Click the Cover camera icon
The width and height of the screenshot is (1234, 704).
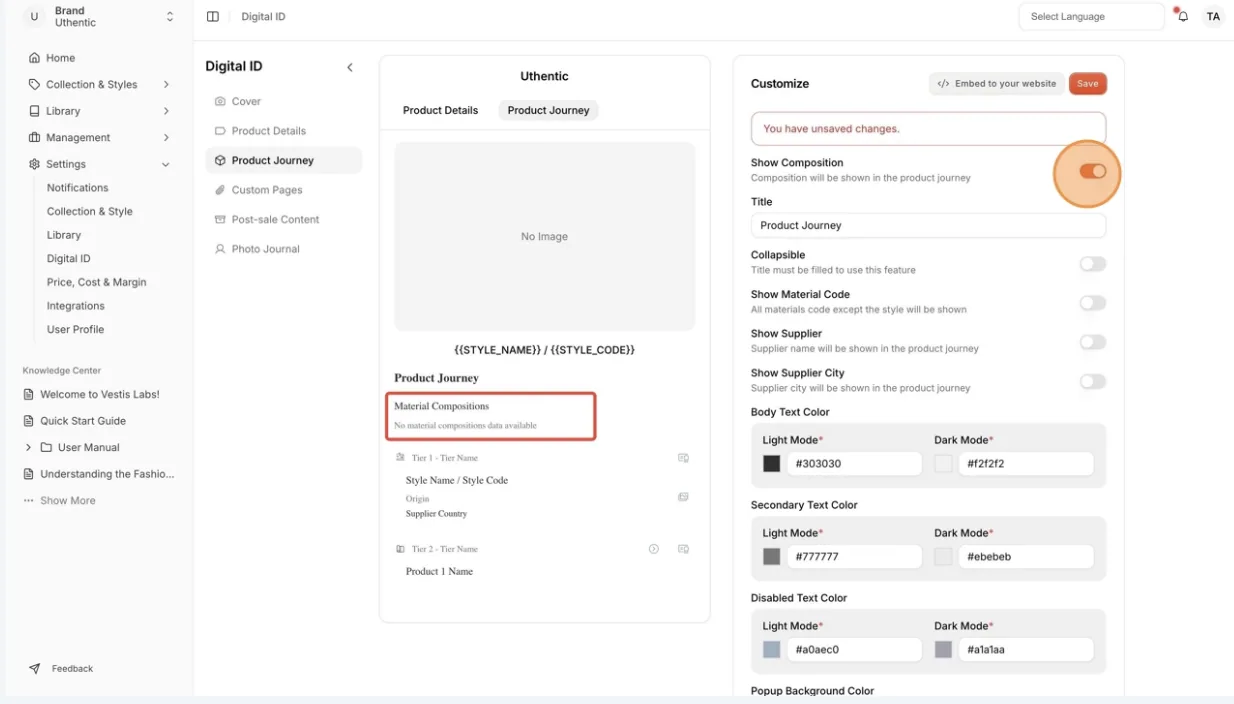click(220, 101)
